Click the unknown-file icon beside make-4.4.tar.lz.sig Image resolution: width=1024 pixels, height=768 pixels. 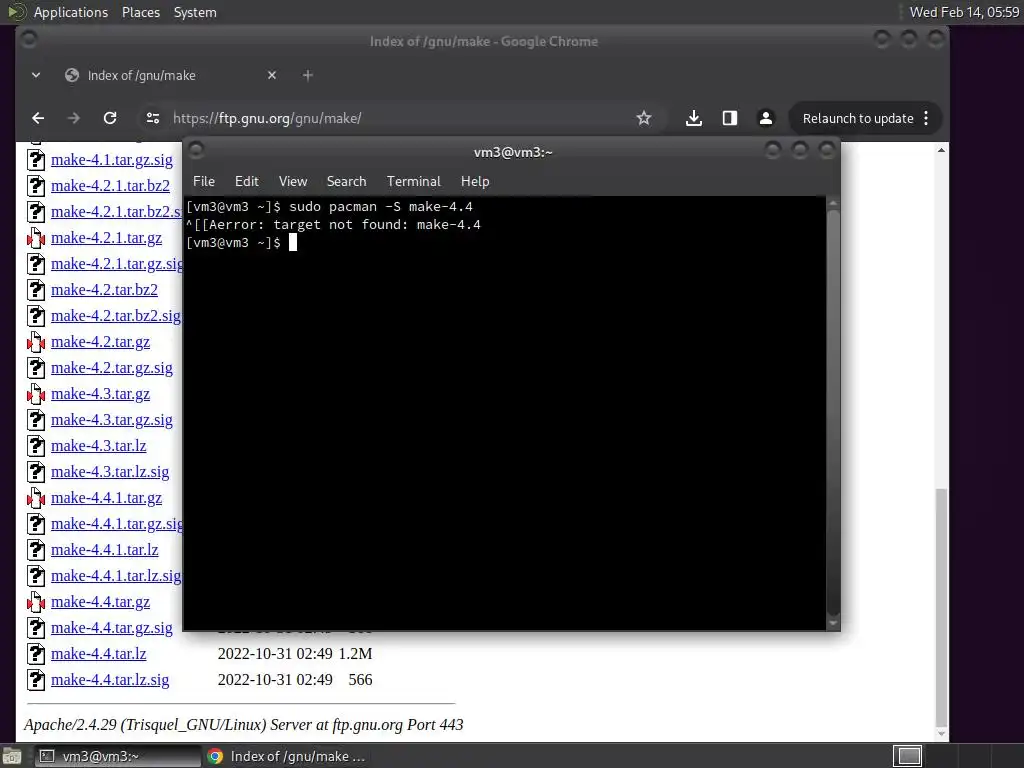click(x=36, y=680)
